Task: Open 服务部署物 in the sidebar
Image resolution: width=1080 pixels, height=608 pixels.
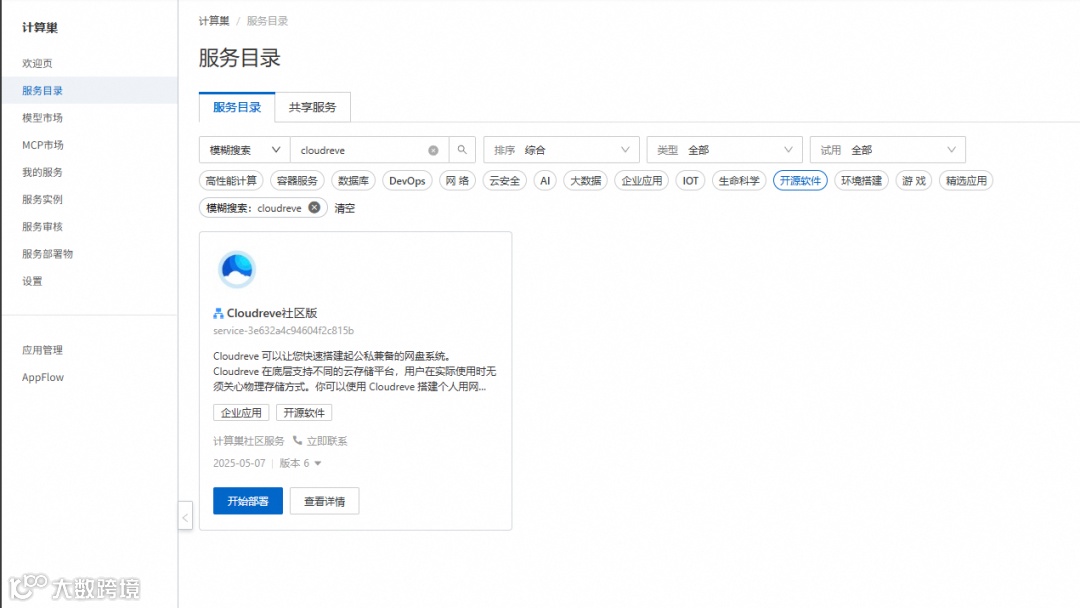Action: pos(48,253)
